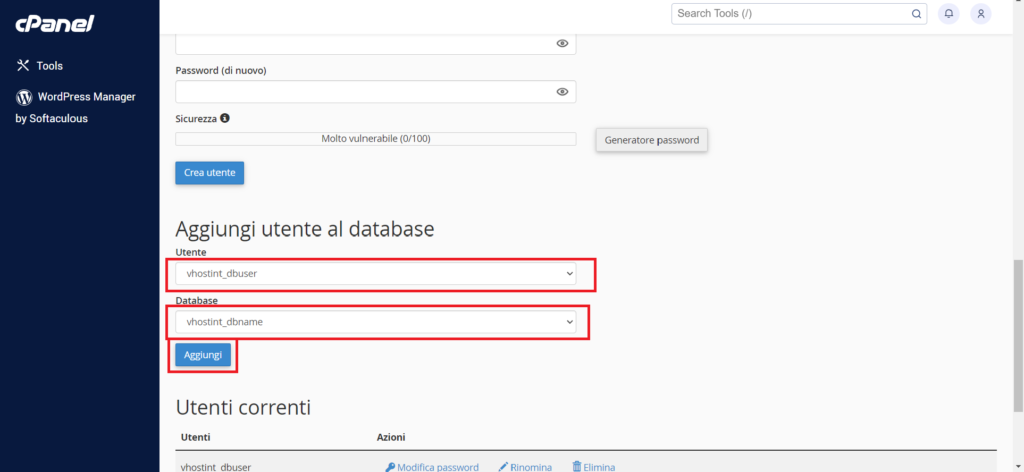Click the vertical page scrollbar
The width and height of the screenshot is (1024, 472).
[x=1019, y=336]
